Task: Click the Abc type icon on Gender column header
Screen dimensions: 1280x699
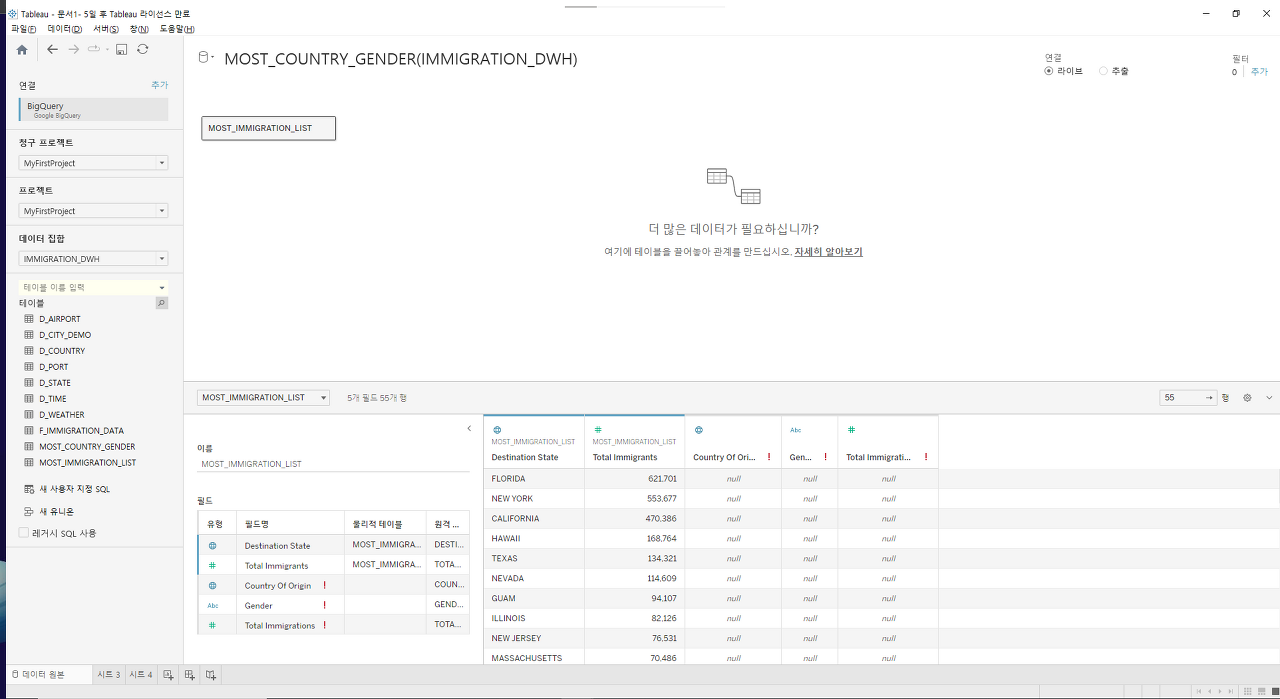Action: point(796,430)
